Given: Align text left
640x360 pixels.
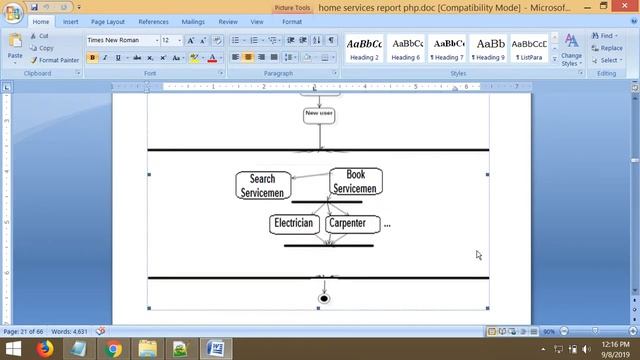Looking at the screenshot, I should (236, 58).
